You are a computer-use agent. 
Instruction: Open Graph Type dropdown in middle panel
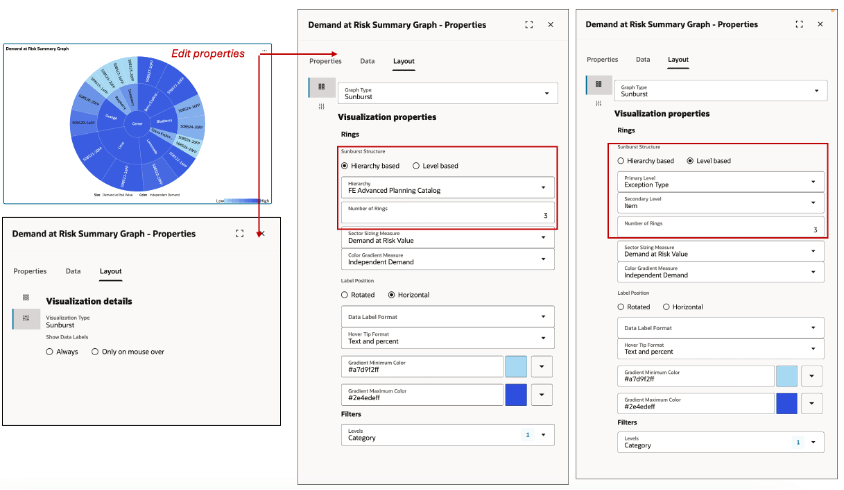(x=447, y=93)
